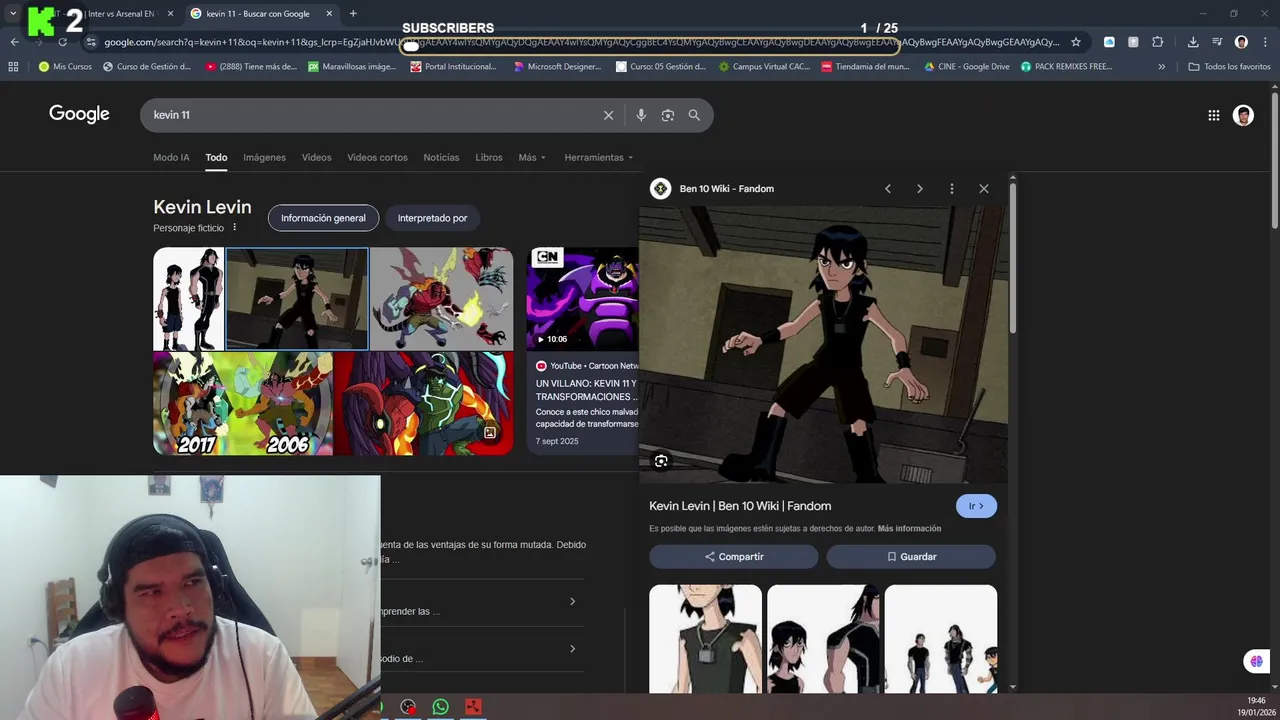Play the Cartoon Network video thumbnail 10:06
Viewport: 1280px width, 720px height.
pos(582,299)
